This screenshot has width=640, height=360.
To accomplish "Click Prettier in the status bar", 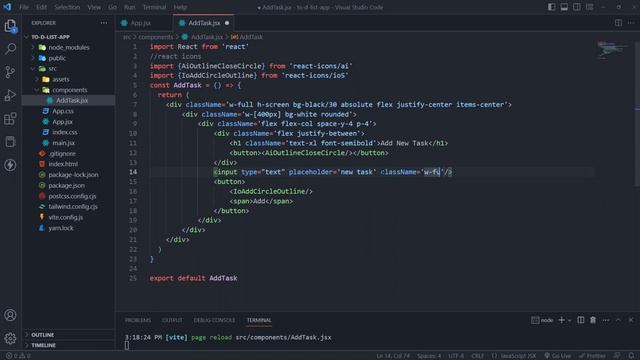I will (592, 356).
